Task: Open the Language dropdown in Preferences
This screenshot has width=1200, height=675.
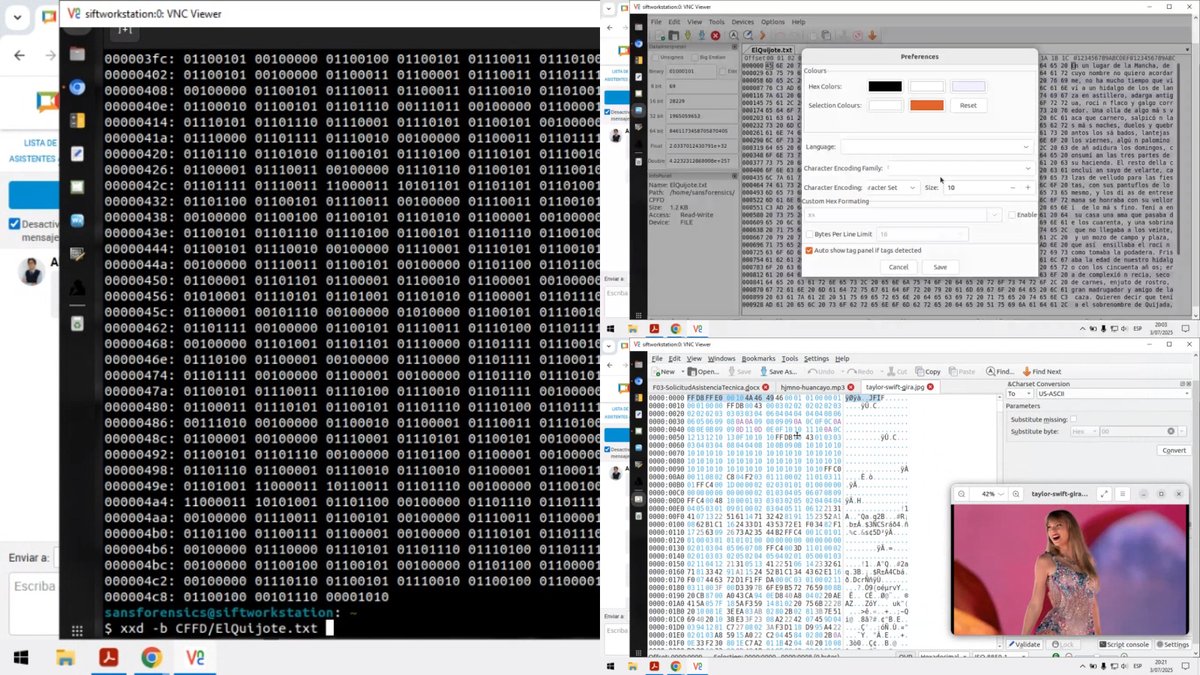Action: pos(936,147)
